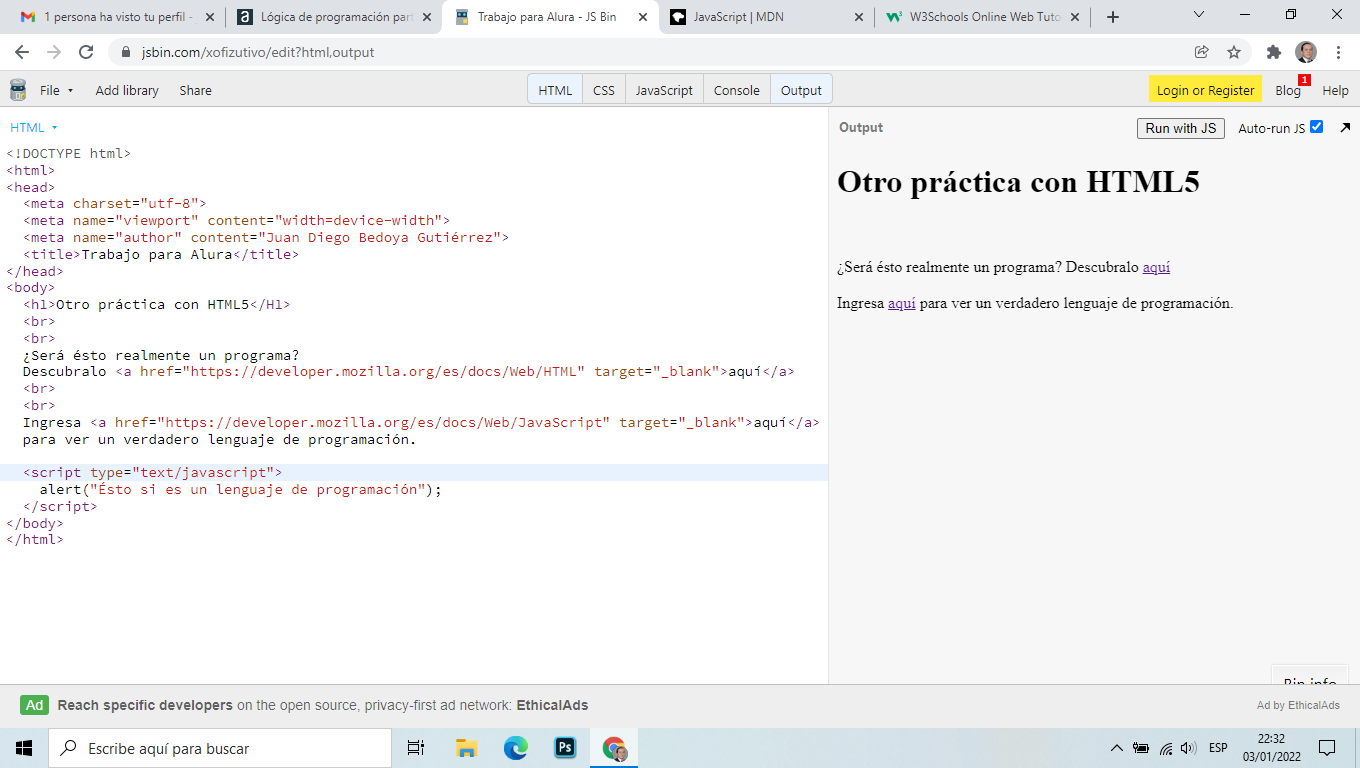Bookmark this page with the star icon
1360x768 pixels.
(1234, 52)
